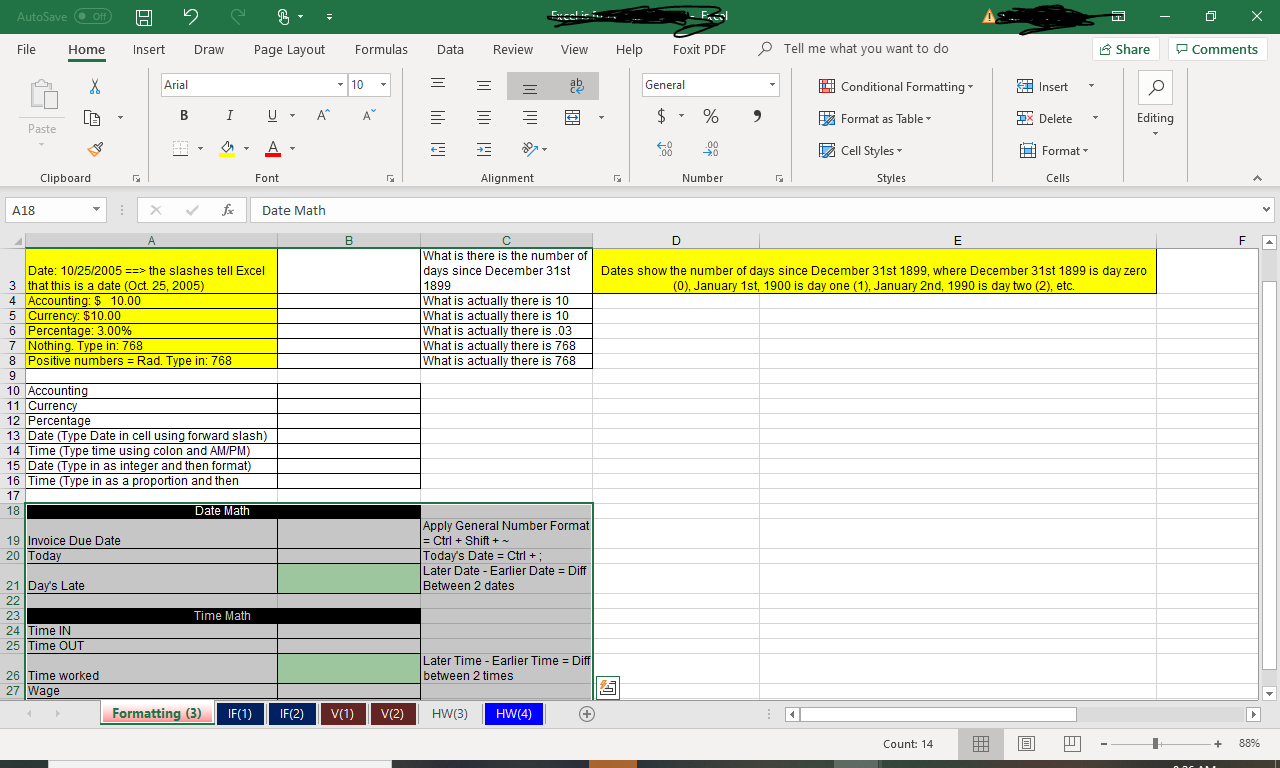
Task: Expand the General number format dropdown
Action: [770, 85]
